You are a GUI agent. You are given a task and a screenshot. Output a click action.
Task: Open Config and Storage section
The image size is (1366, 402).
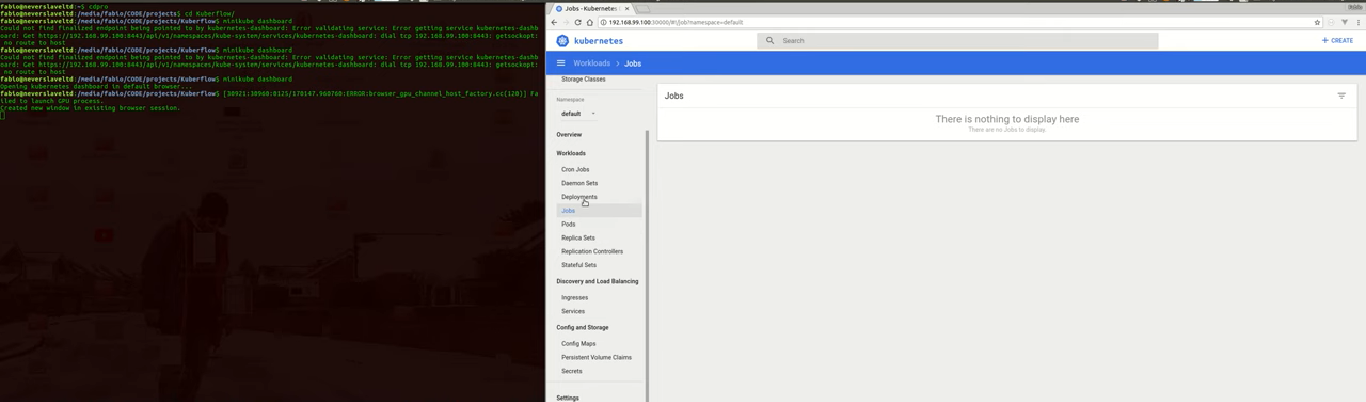pyautogui.click(x=582, y=327)
